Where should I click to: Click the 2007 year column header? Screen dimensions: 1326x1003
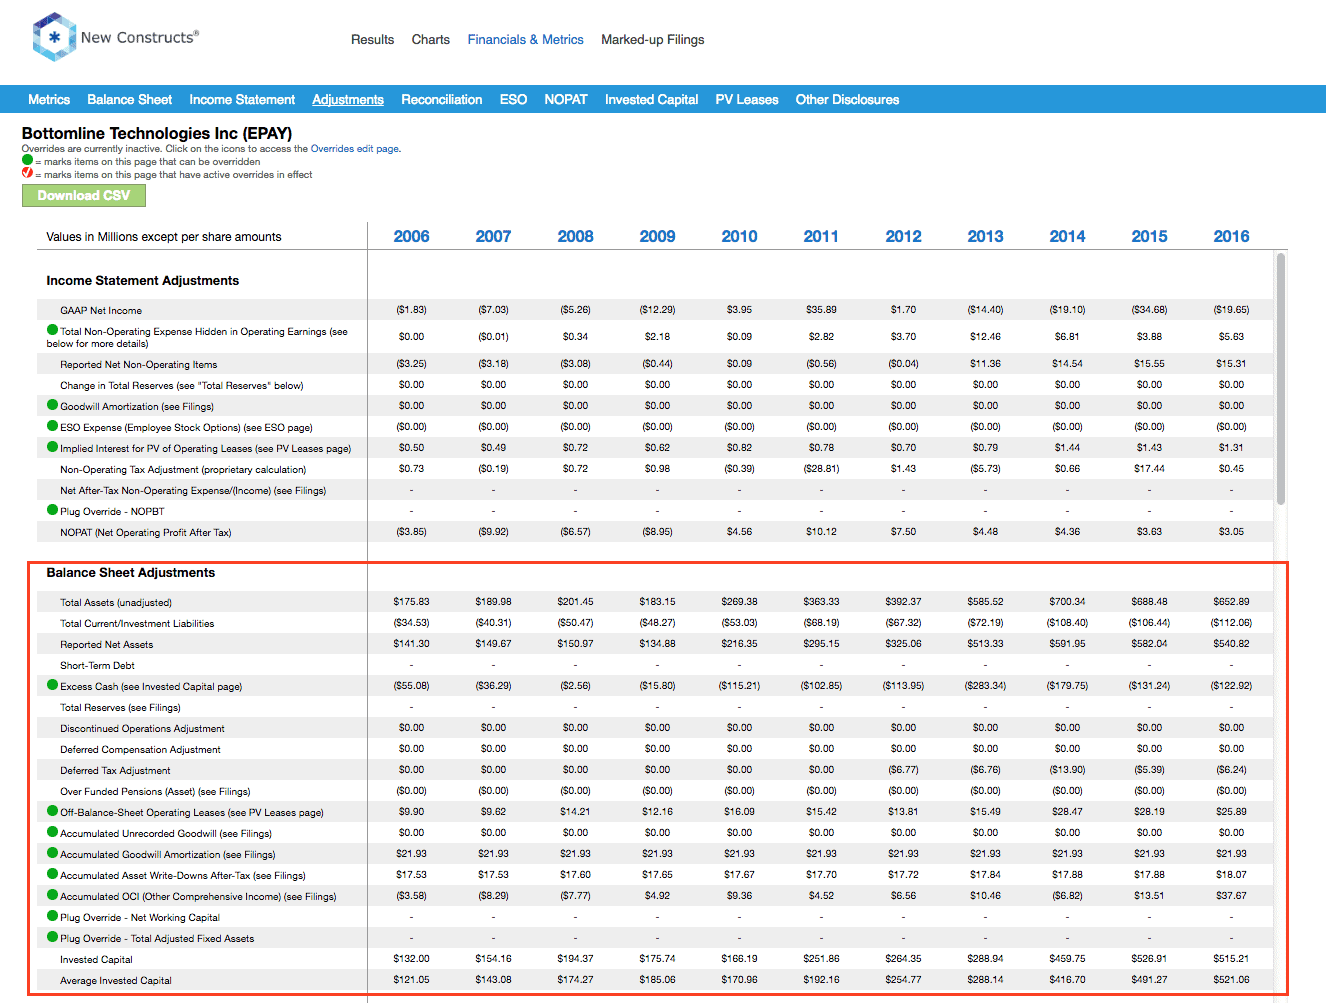pyautogui.click(x=493, y=236)
